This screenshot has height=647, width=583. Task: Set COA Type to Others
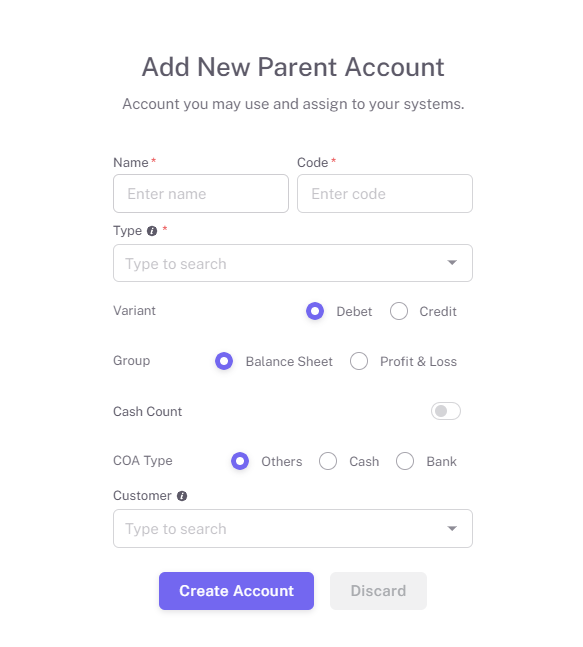(240, 461)
